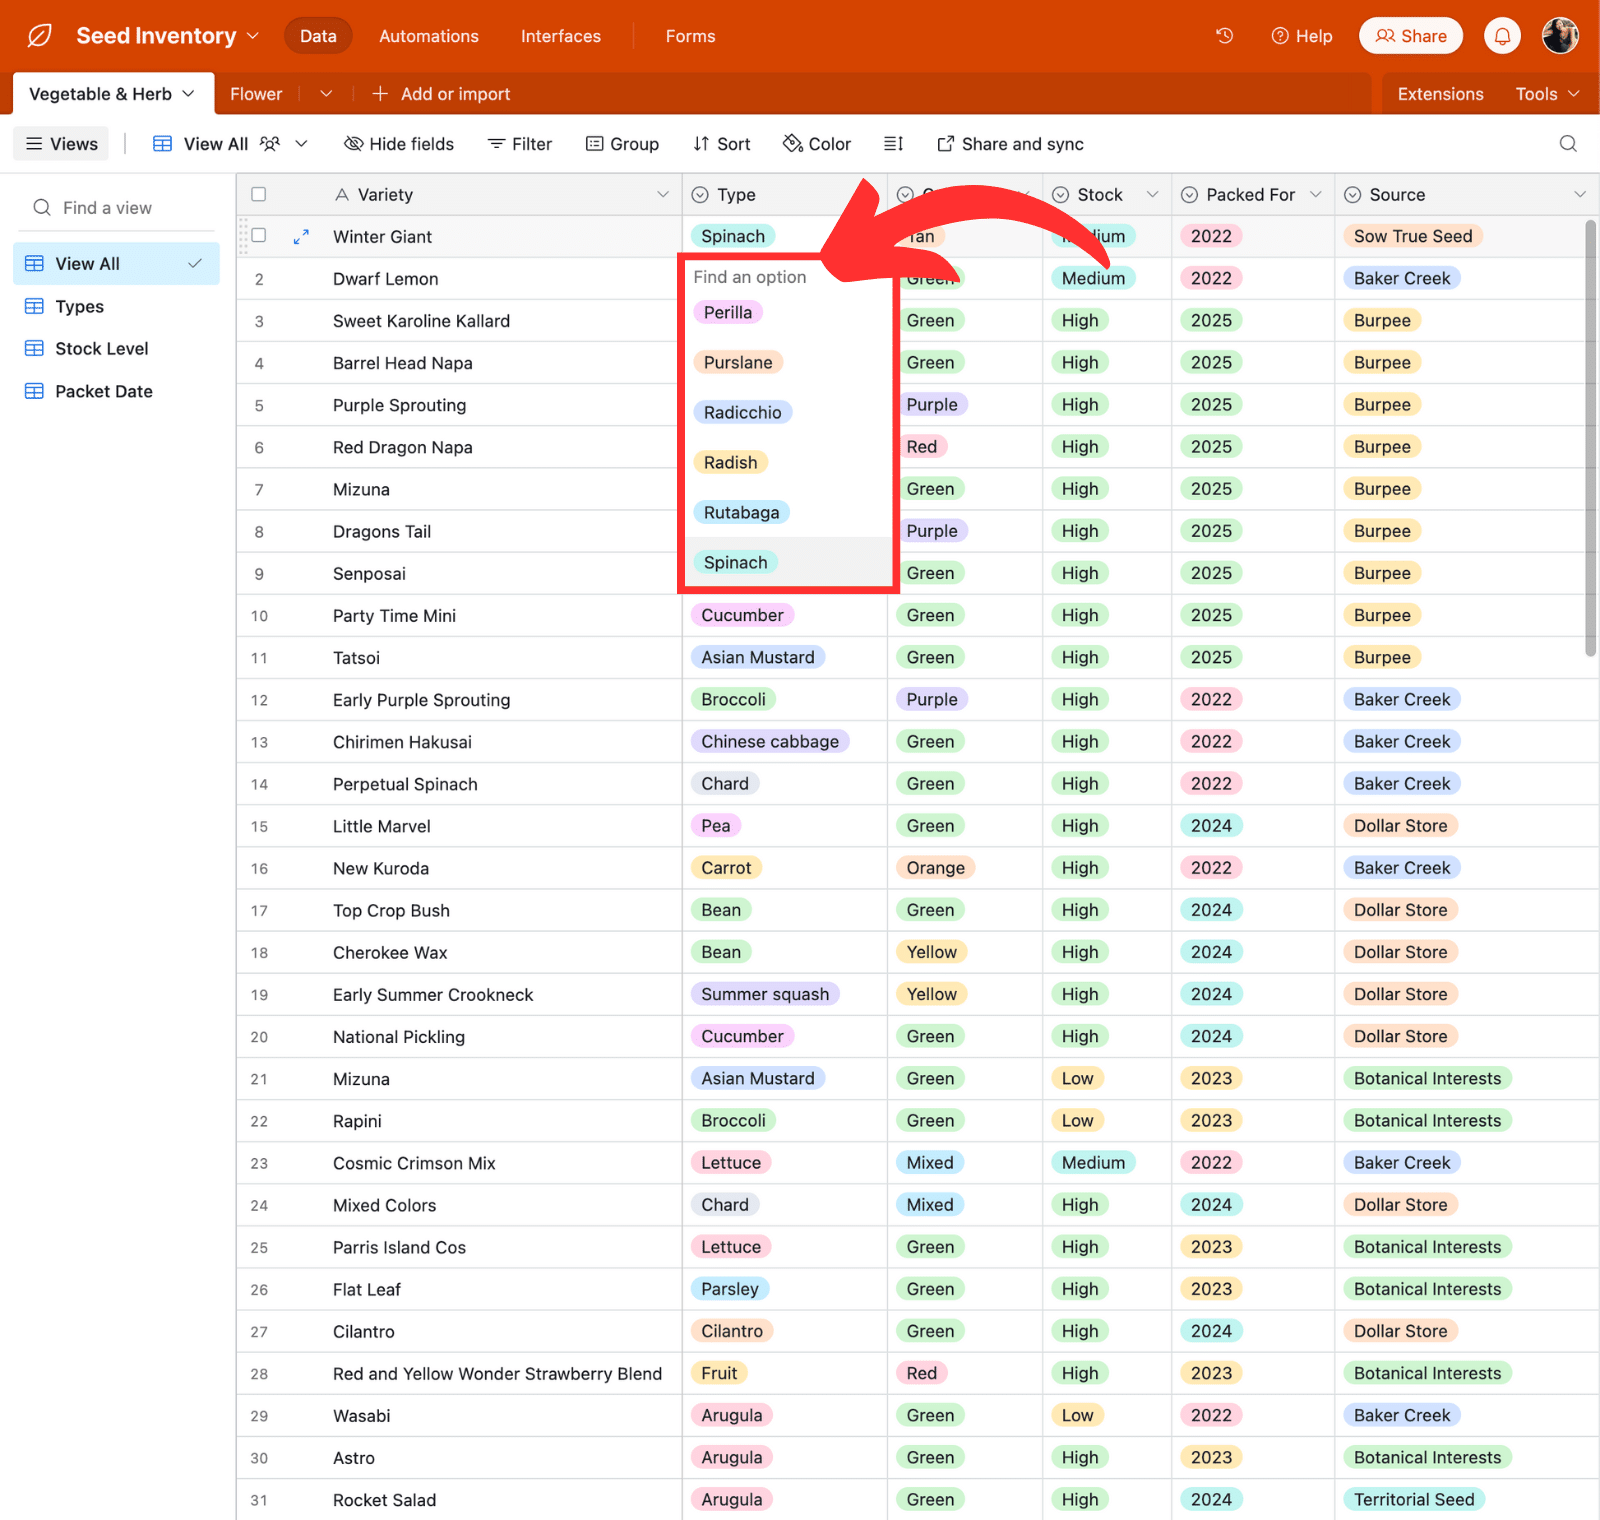
Task: Click the Share button
Action: click(1410, 36)
